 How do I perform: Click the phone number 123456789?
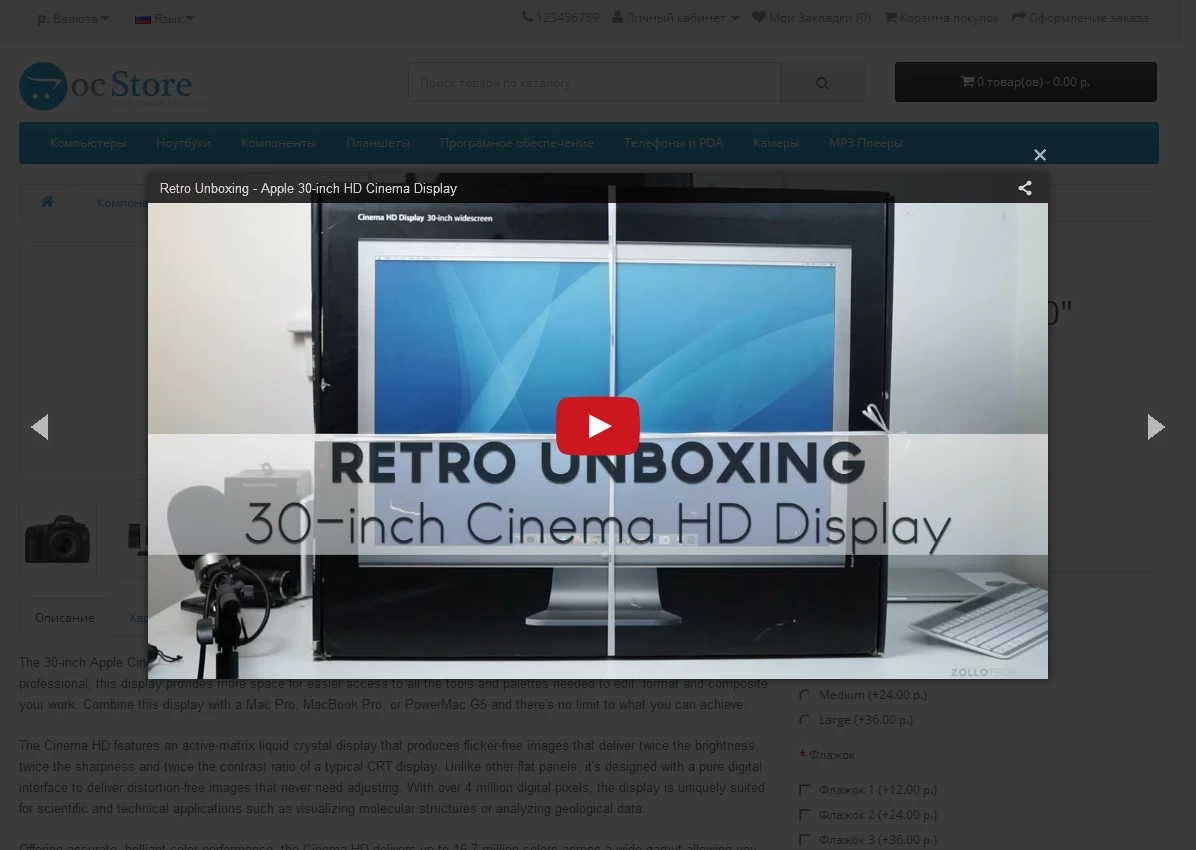[567, 18]
